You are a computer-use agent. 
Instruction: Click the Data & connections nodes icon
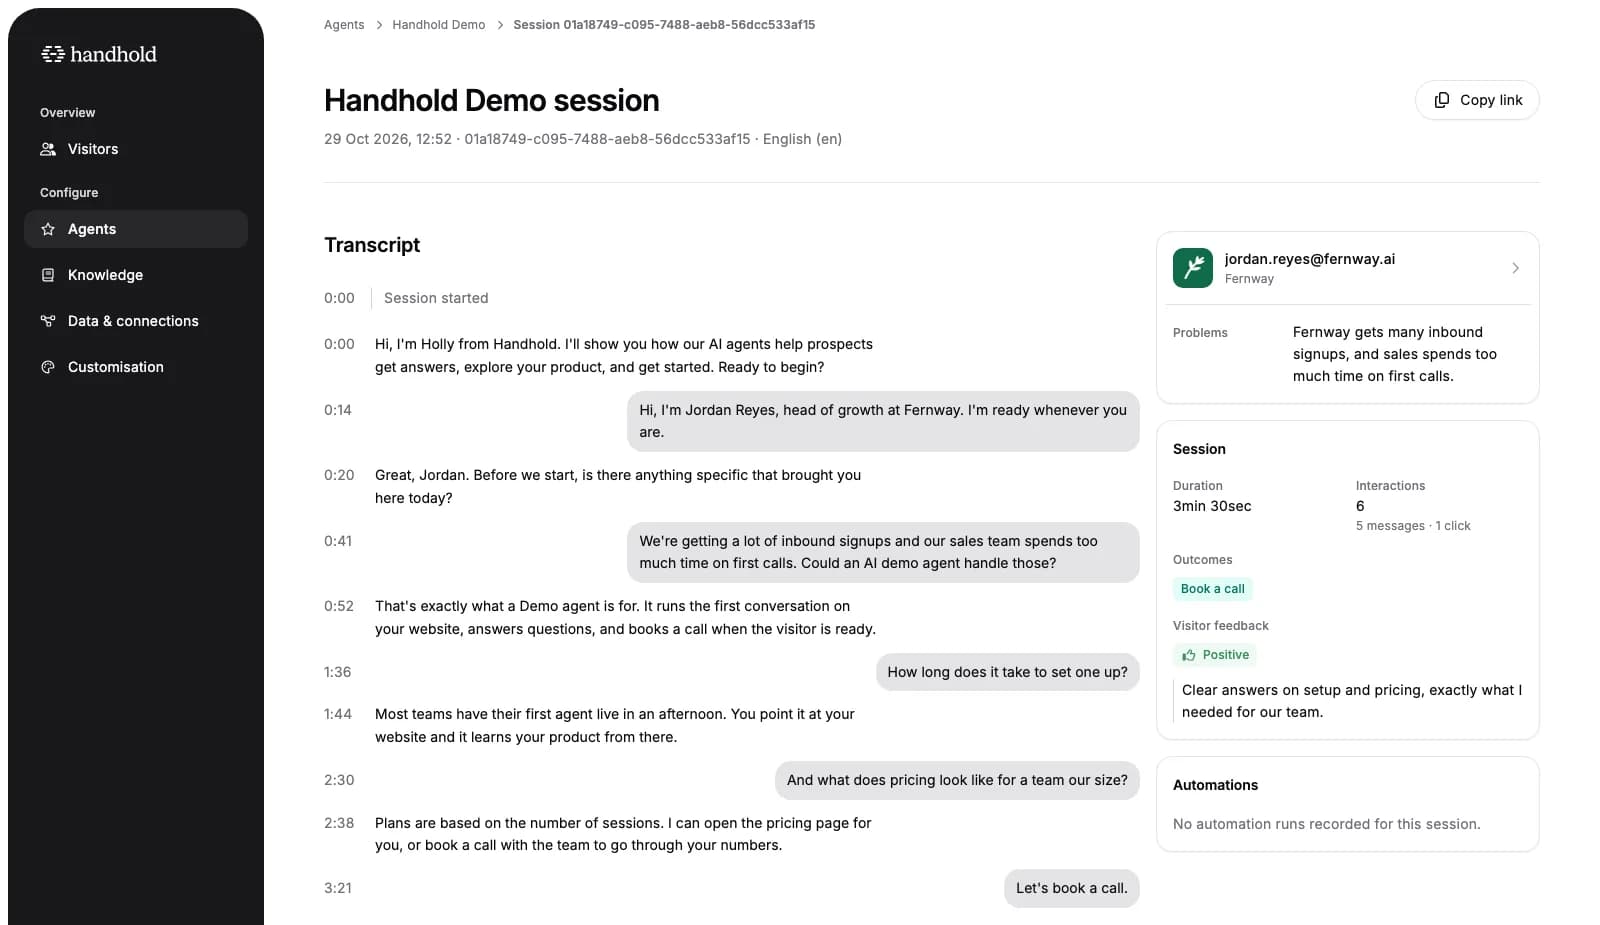pyautogui.click(x=48, y=321)
